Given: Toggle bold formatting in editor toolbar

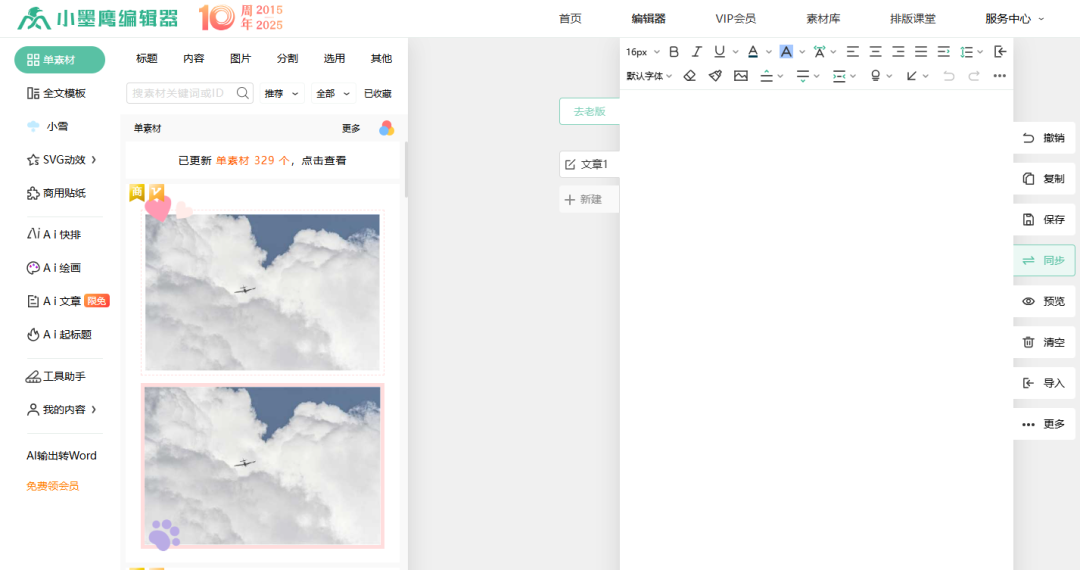Looking at the screenshot, I should (674, 52).
